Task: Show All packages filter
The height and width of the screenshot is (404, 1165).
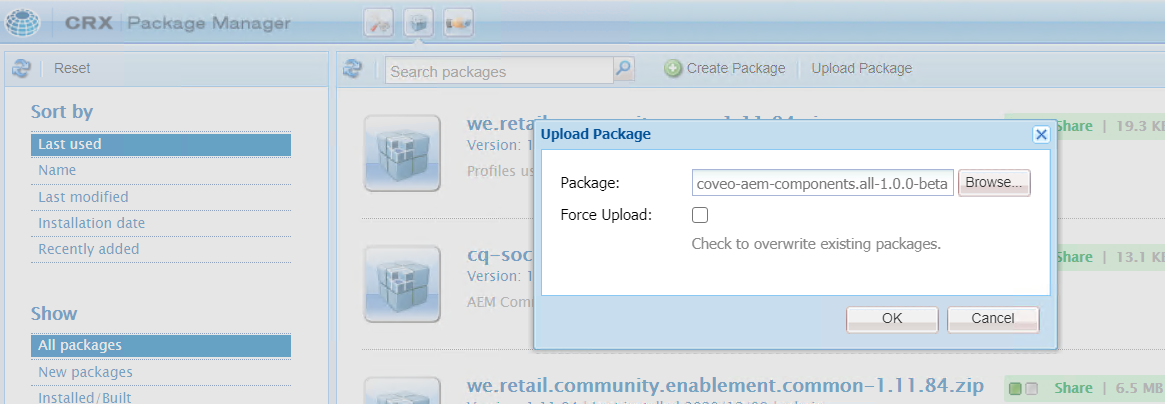Action: tap(160, 345)
